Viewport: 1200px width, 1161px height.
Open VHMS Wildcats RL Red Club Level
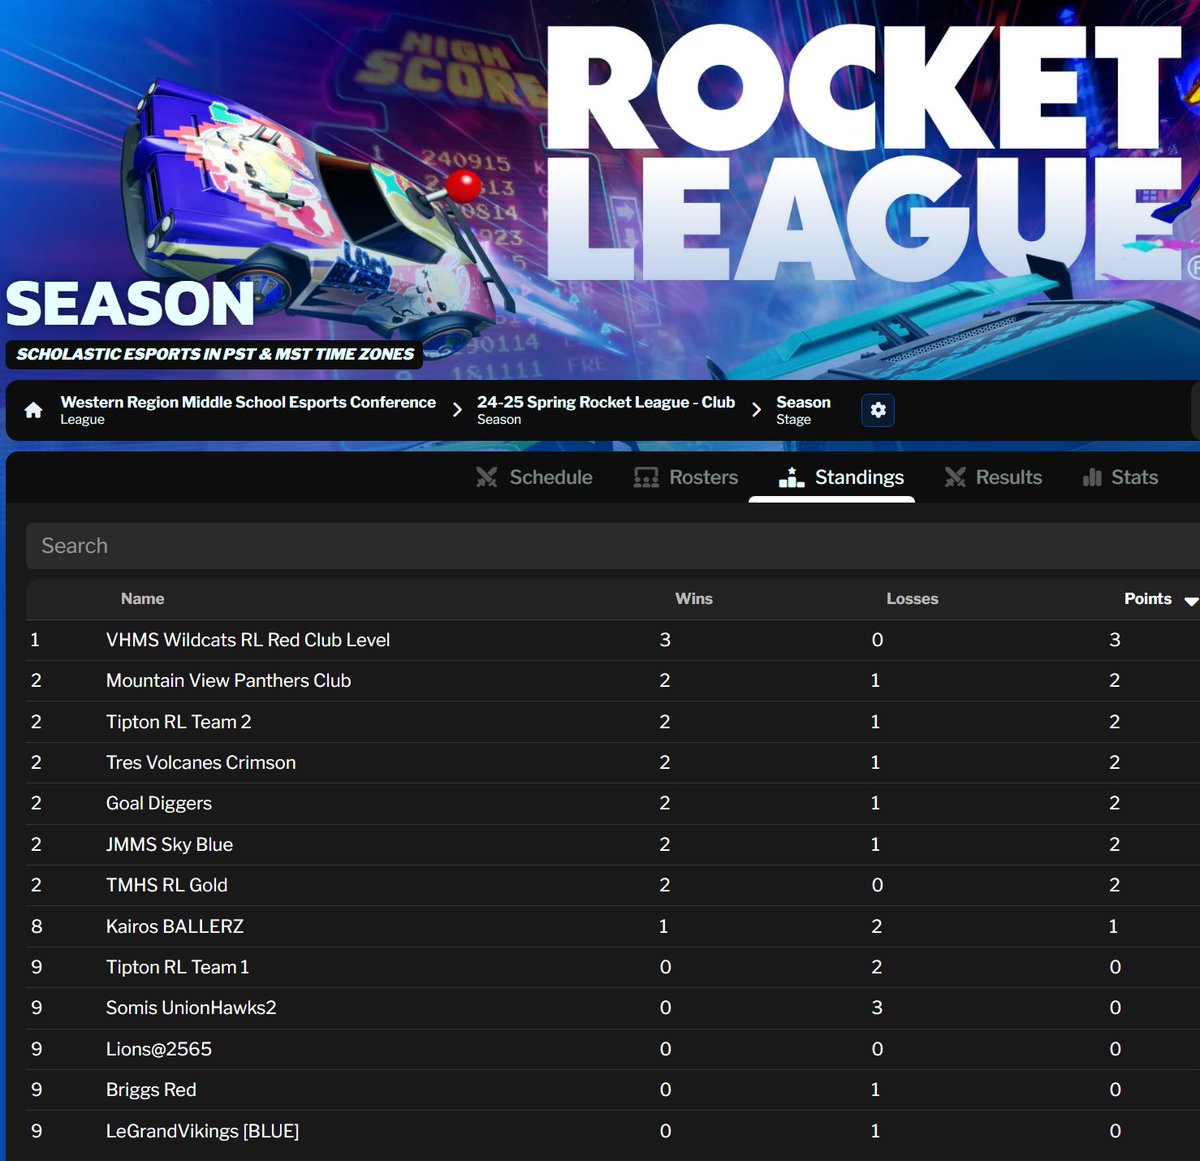(248, 640)
